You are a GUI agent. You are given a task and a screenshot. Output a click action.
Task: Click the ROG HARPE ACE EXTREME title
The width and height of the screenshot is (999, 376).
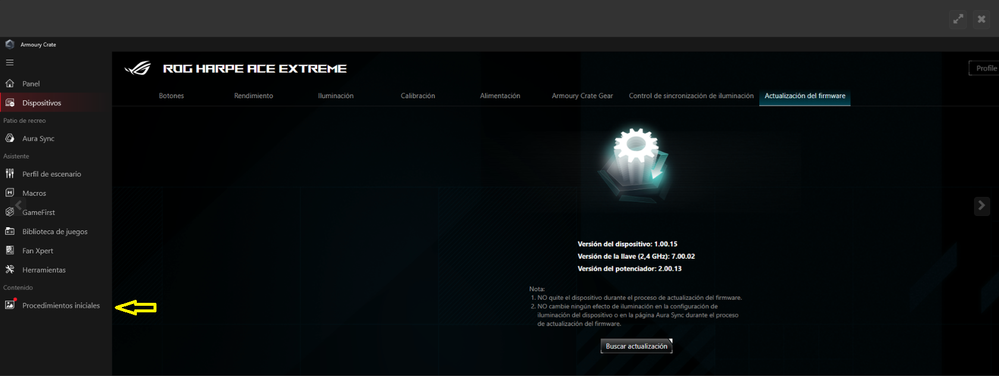[255, 68]
